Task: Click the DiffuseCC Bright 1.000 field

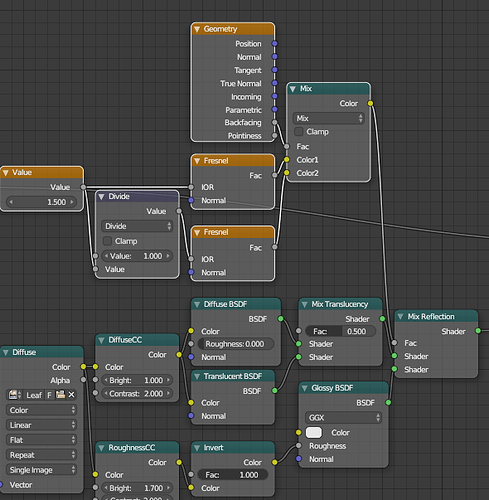Action: pos(137,380)
